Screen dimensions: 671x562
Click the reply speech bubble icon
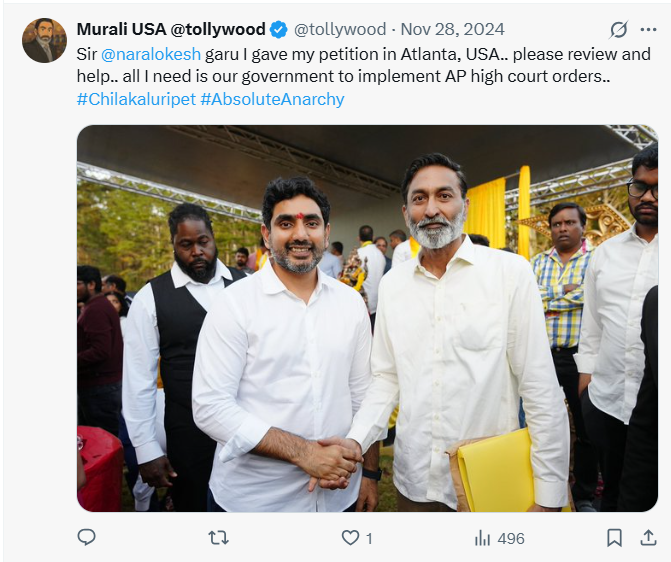point(86,537)
